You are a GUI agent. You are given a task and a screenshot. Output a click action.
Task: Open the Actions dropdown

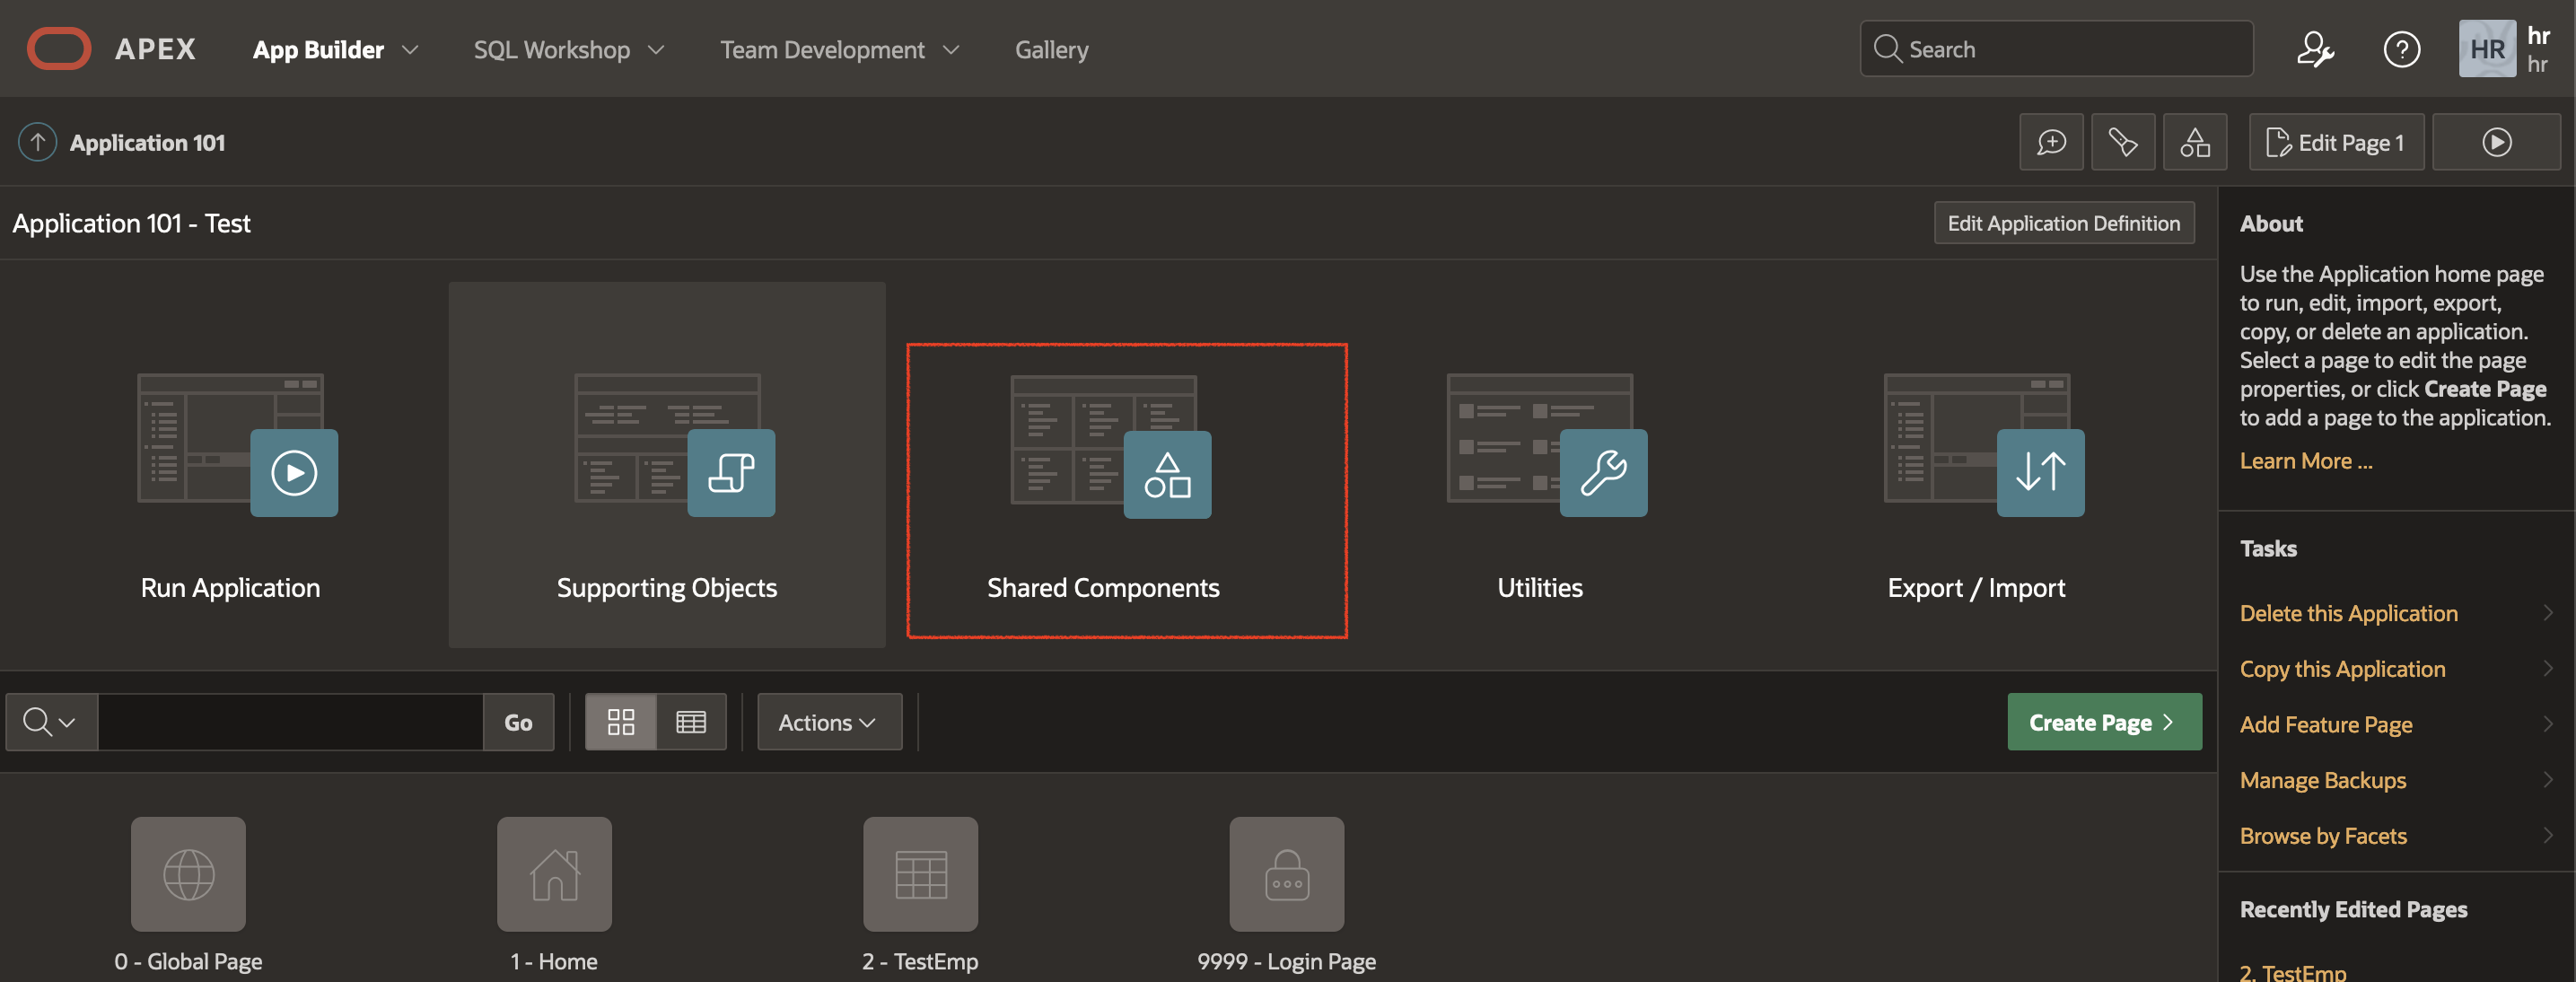(828, 721)
